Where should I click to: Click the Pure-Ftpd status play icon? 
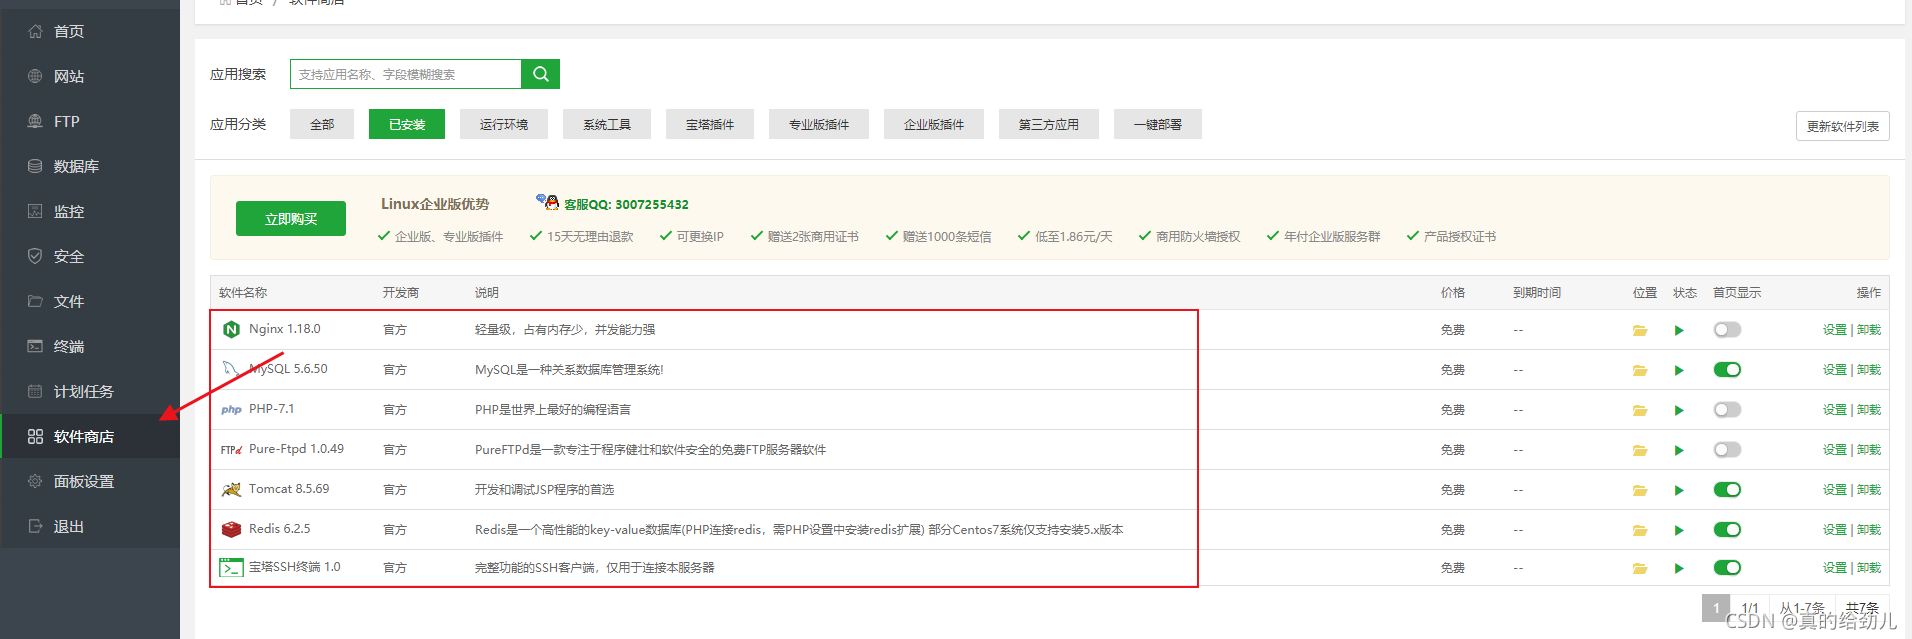point(1679,450)
